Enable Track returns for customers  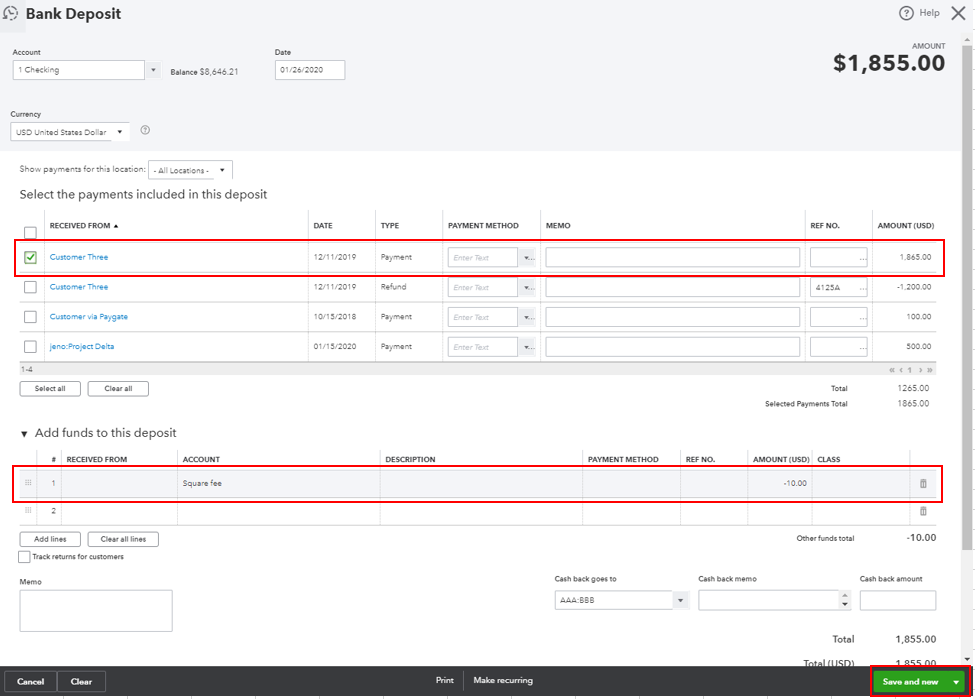[24, 557]
